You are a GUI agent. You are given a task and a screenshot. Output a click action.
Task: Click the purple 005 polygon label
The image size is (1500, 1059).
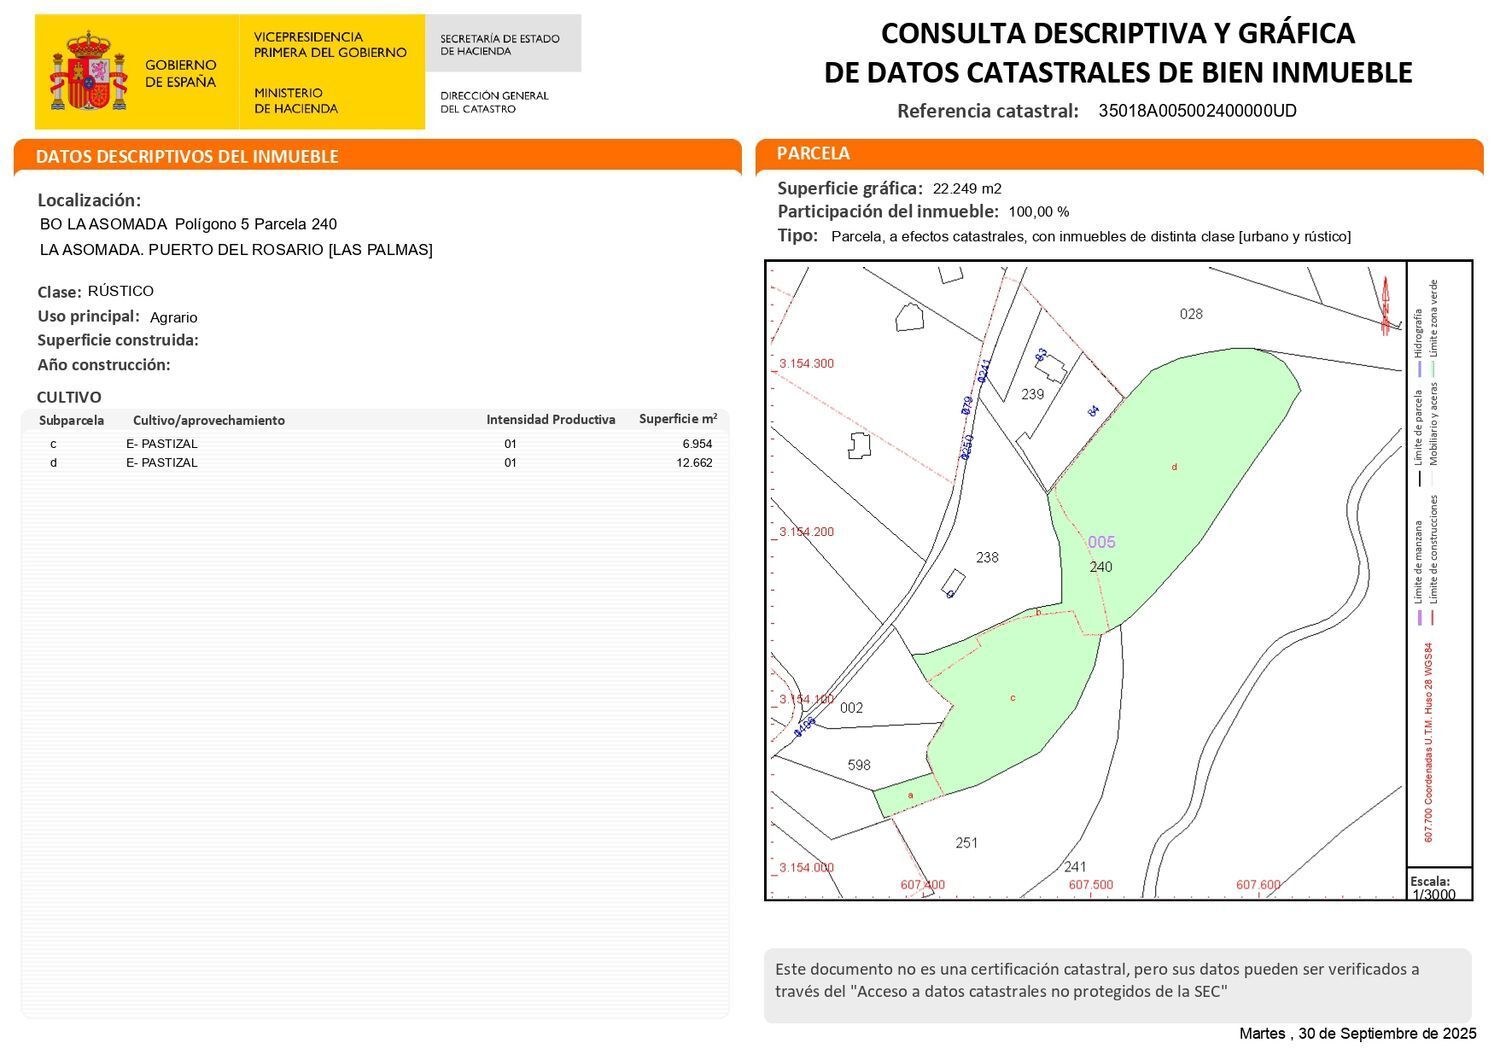[x=1101, y=542]
